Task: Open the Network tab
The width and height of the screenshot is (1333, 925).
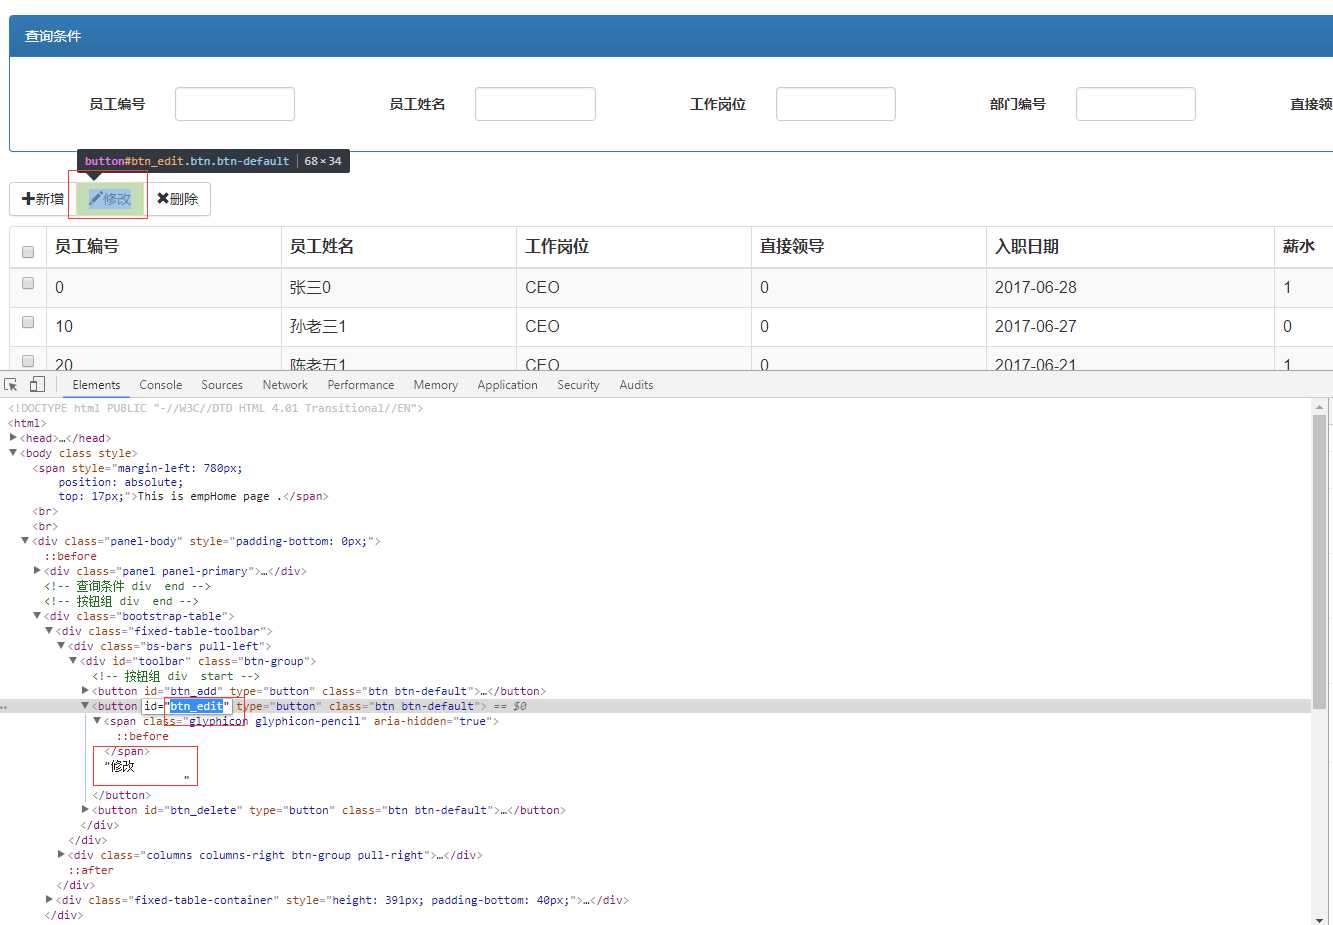Action: click(285, 385)
